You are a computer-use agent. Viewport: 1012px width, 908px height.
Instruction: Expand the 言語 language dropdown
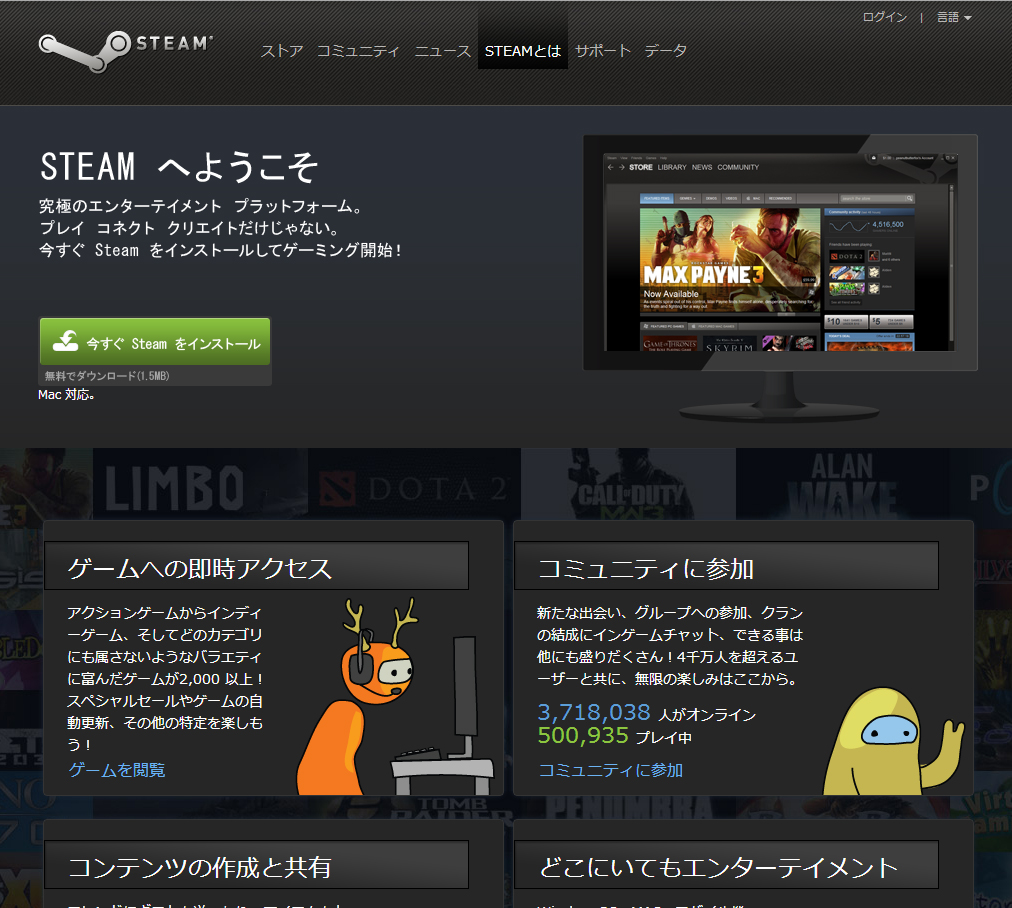pyautogui.click(x=954, y=17)
